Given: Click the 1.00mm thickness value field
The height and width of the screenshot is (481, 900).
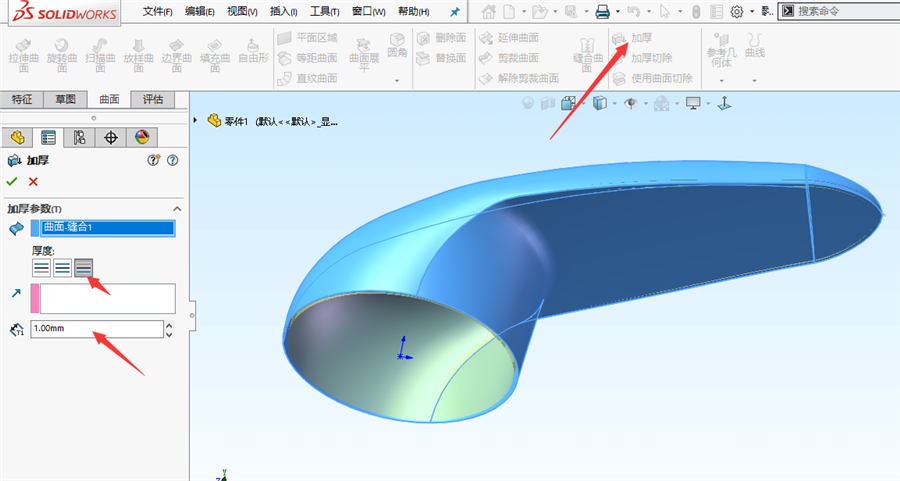Looking at the screenshot, I should [97, 329].
